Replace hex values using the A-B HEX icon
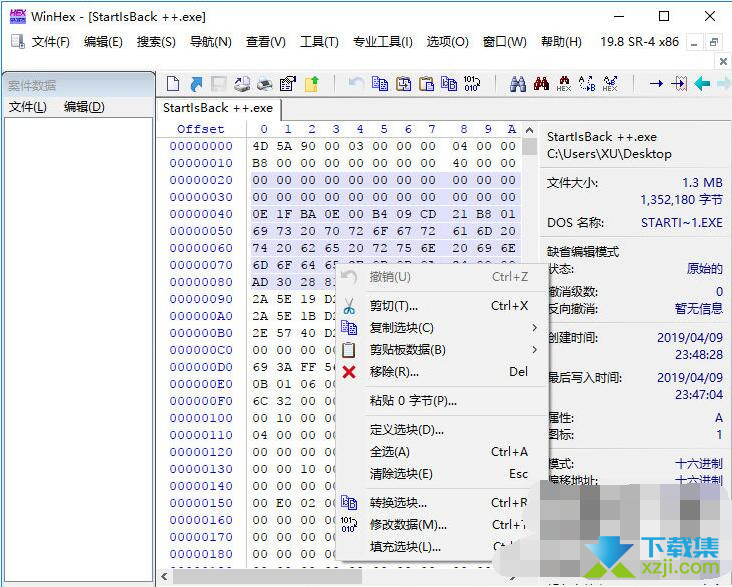 [610, 84]
